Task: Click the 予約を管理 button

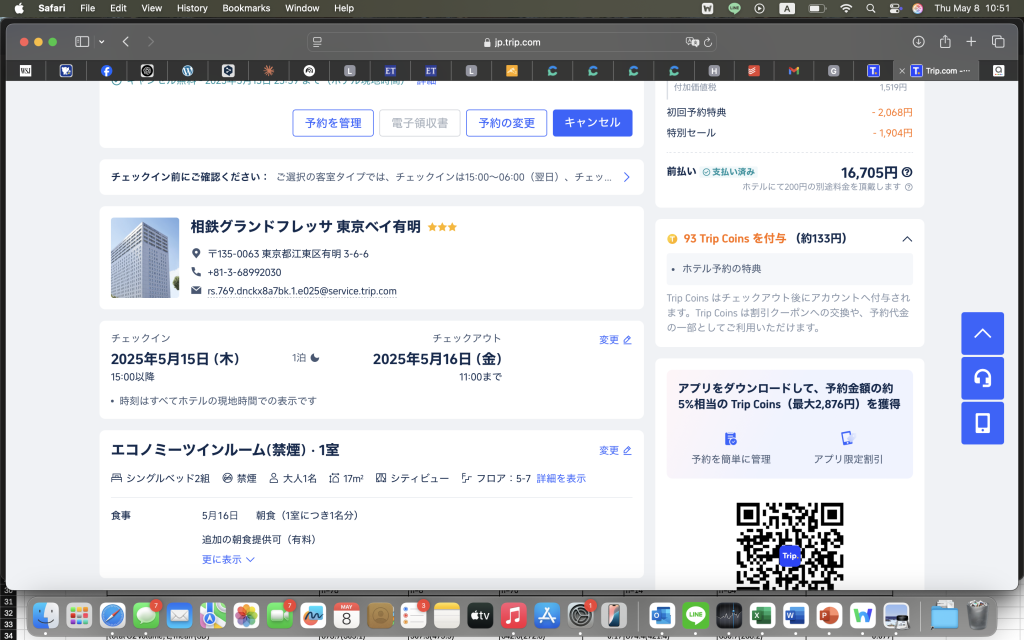Action: click(333, 123)
